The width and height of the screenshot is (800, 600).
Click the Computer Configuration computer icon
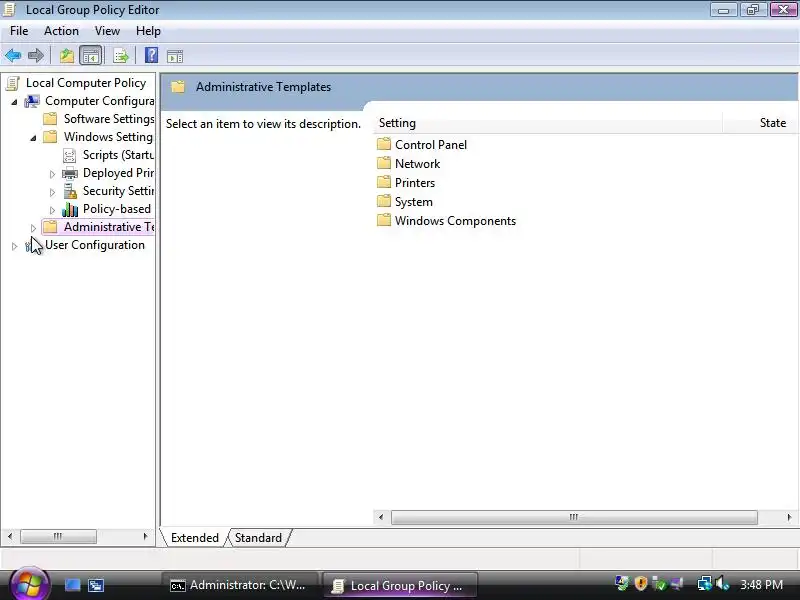coord(32,101)
